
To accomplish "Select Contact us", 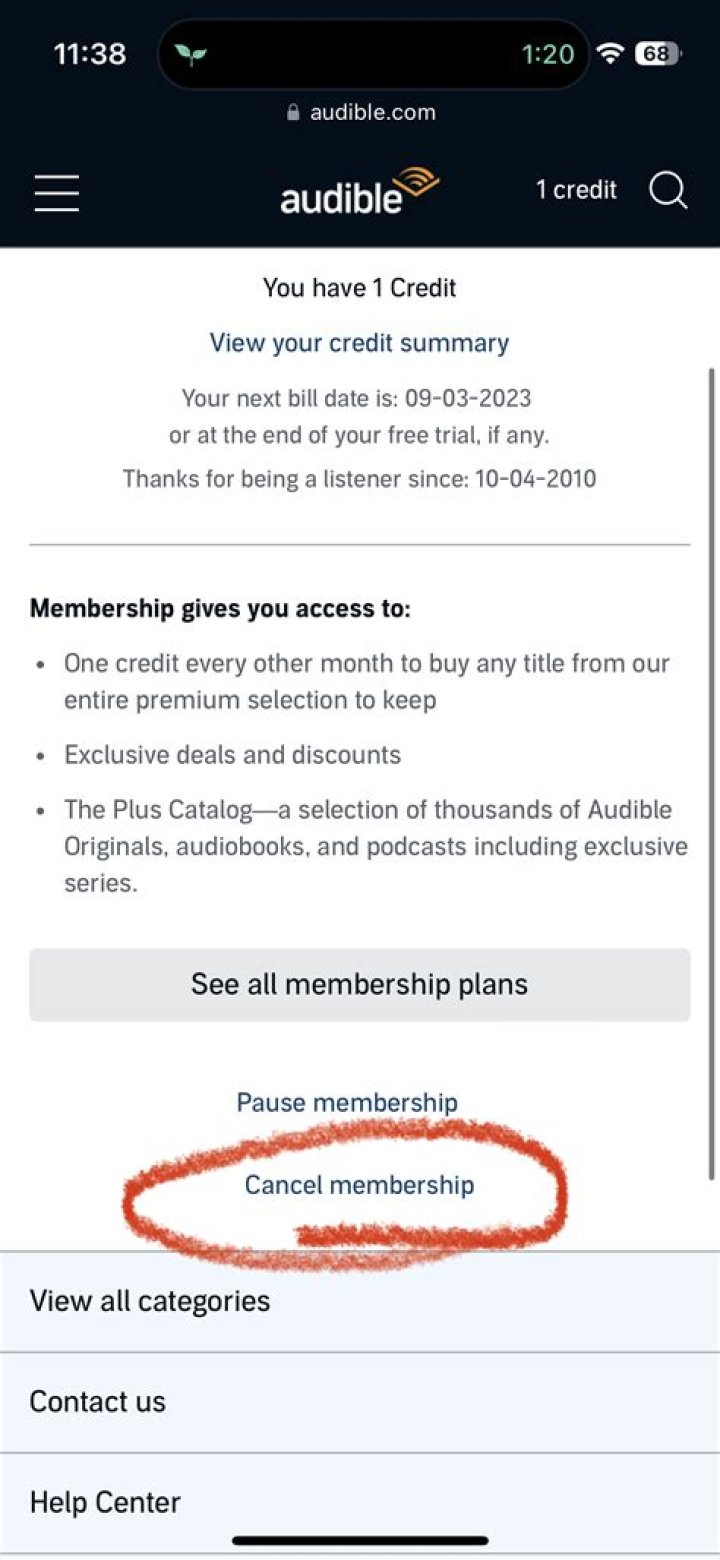I will [x=97, y=1401].
